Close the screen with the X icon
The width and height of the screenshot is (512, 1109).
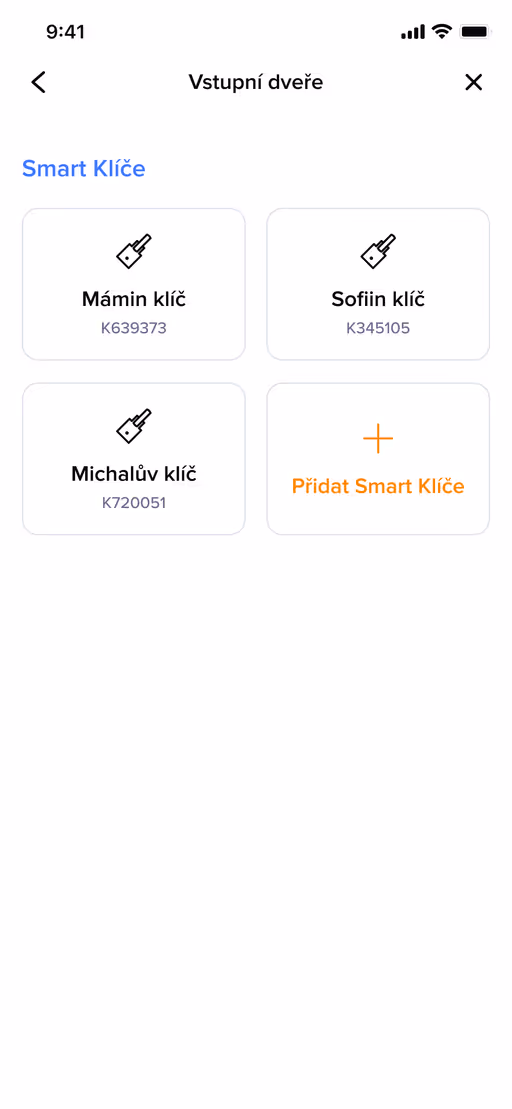[473, 83]
